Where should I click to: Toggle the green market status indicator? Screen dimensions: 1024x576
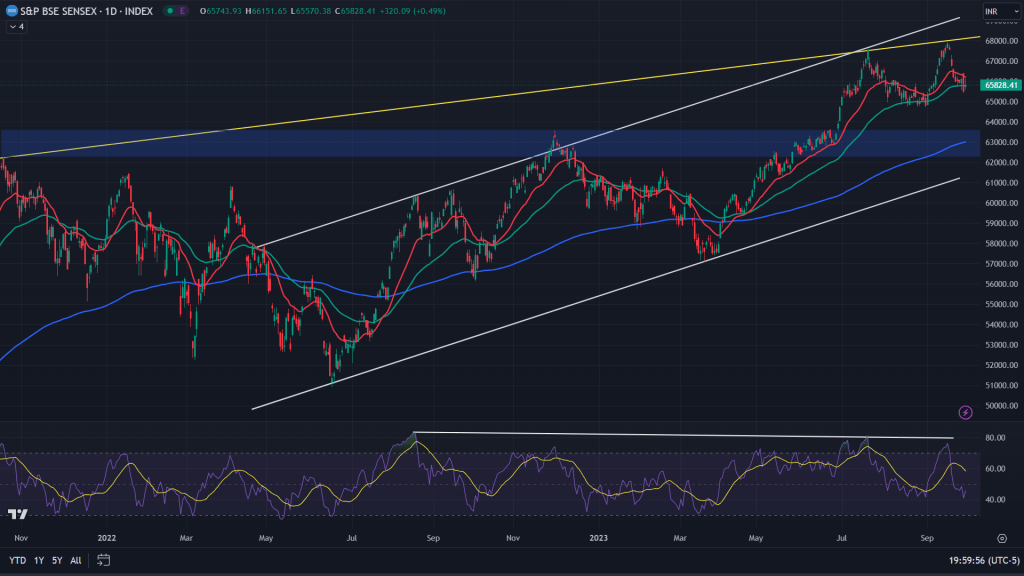[168, 11]
